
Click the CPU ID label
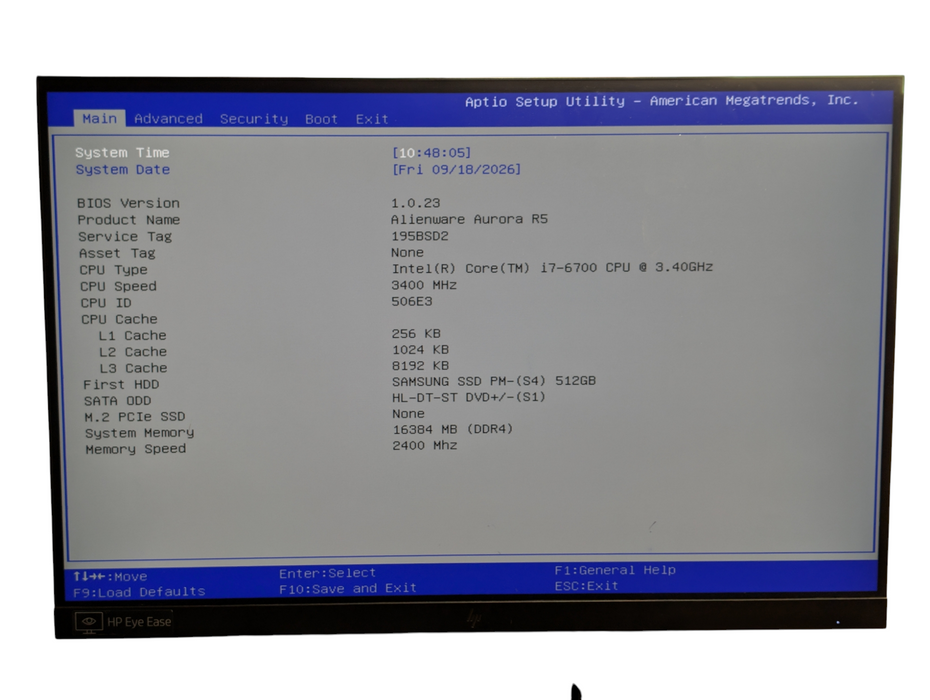point(106,303)
